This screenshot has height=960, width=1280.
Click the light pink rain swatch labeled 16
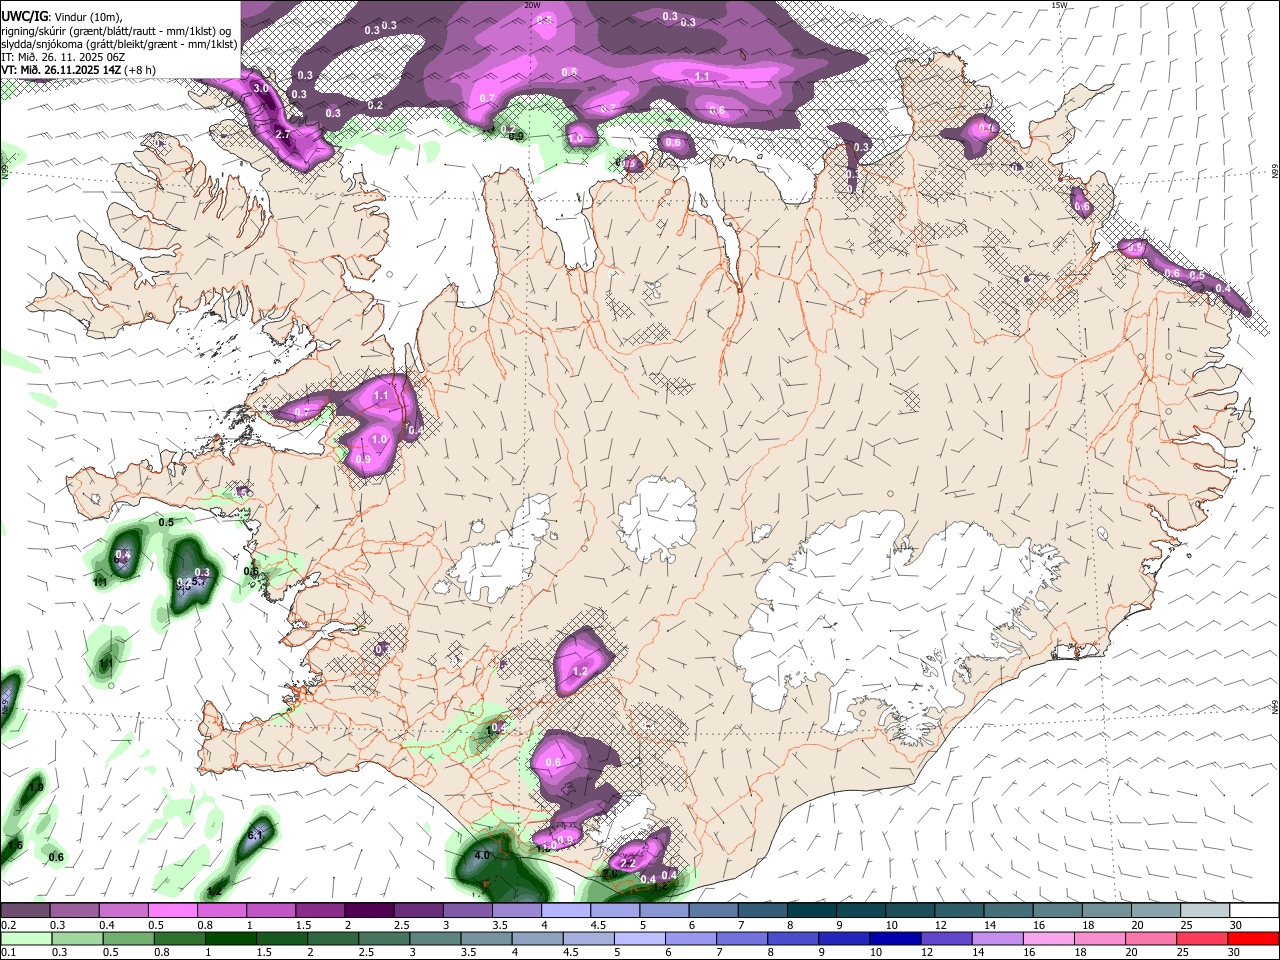(1047, 938)
